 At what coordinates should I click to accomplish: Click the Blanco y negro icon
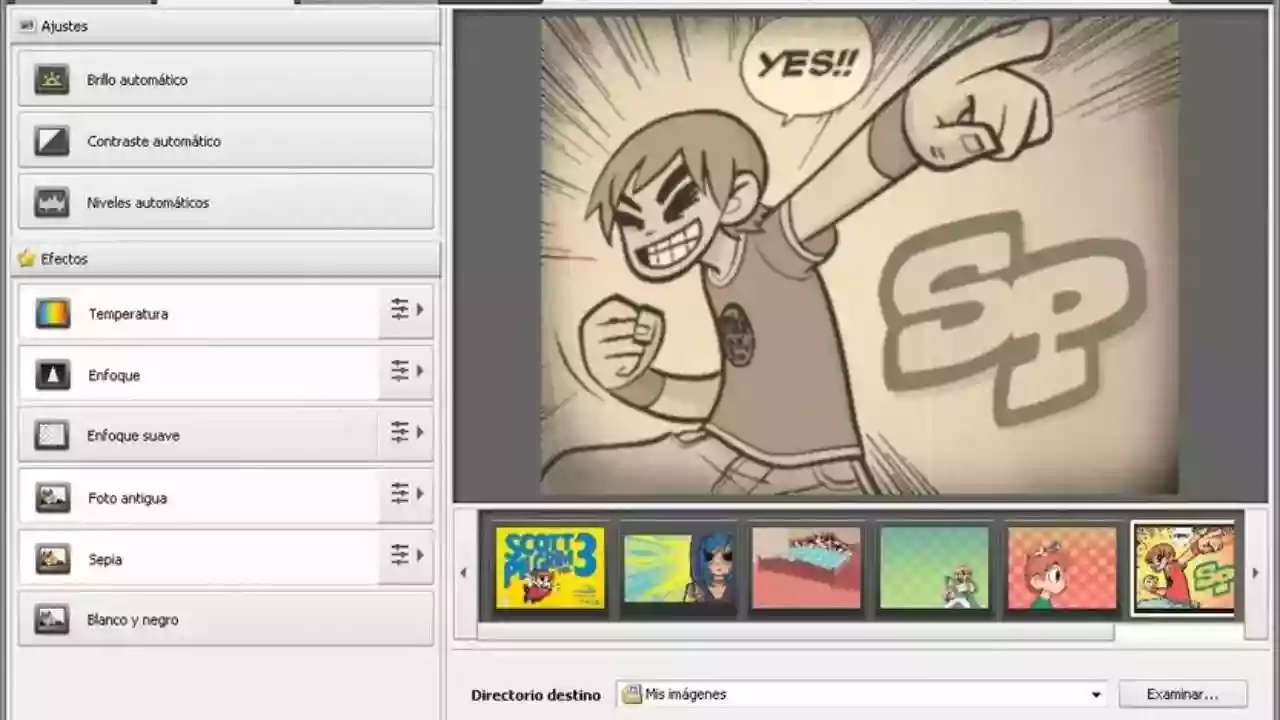pyautogui.click(x=53, y=620)
